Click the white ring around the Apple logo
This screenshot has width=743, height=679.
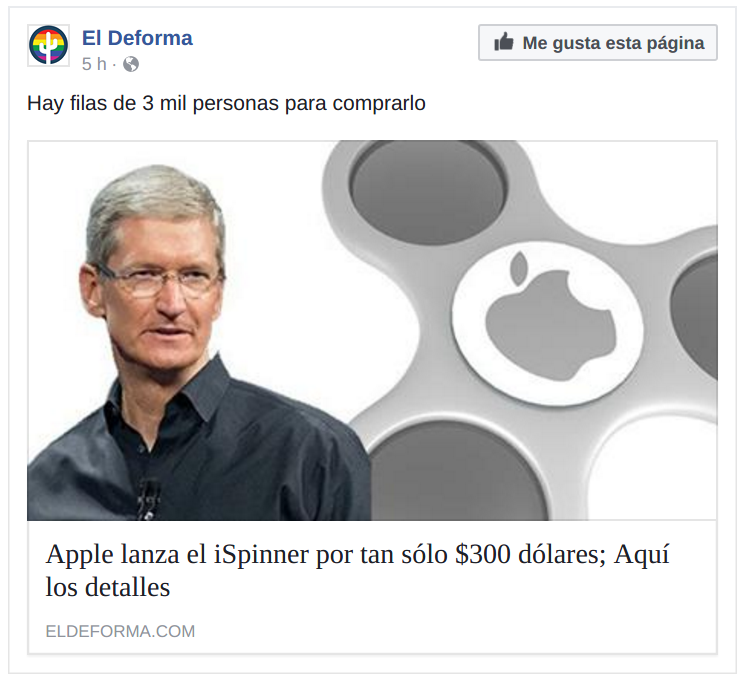pos(548,324)
